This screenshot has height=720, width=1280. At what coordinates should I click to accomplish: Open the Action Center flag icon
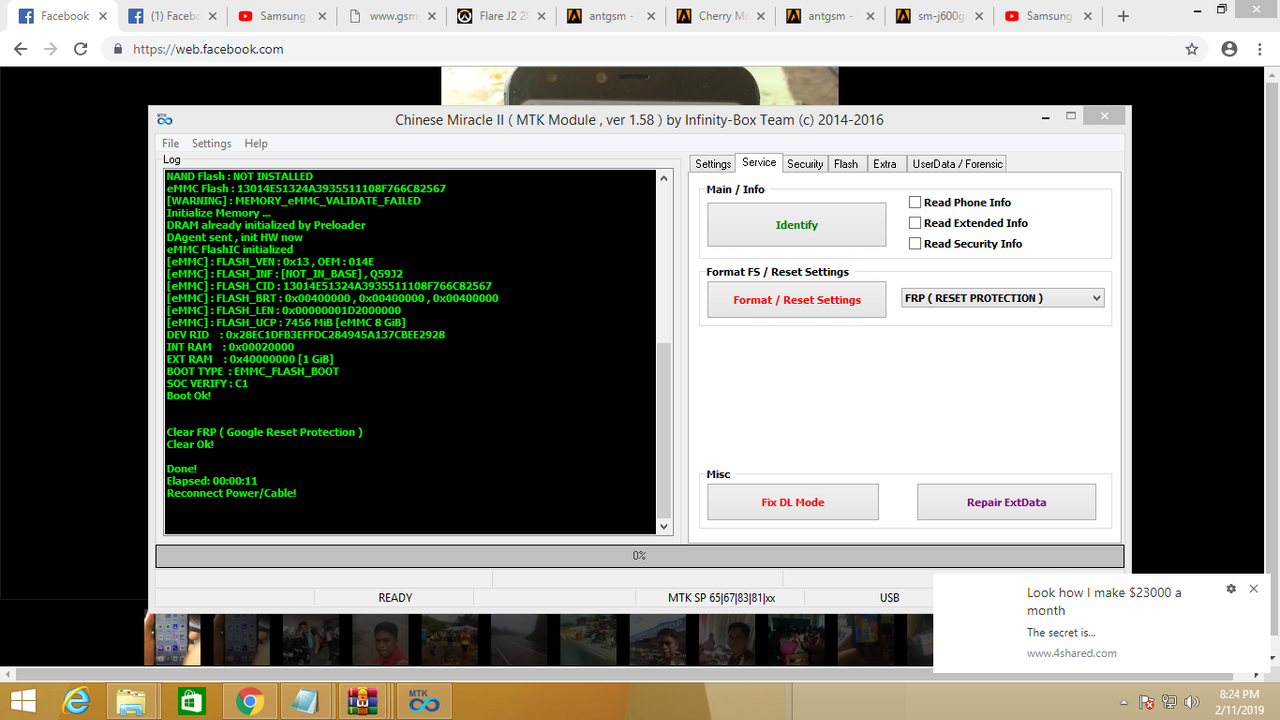[1147, 702]
